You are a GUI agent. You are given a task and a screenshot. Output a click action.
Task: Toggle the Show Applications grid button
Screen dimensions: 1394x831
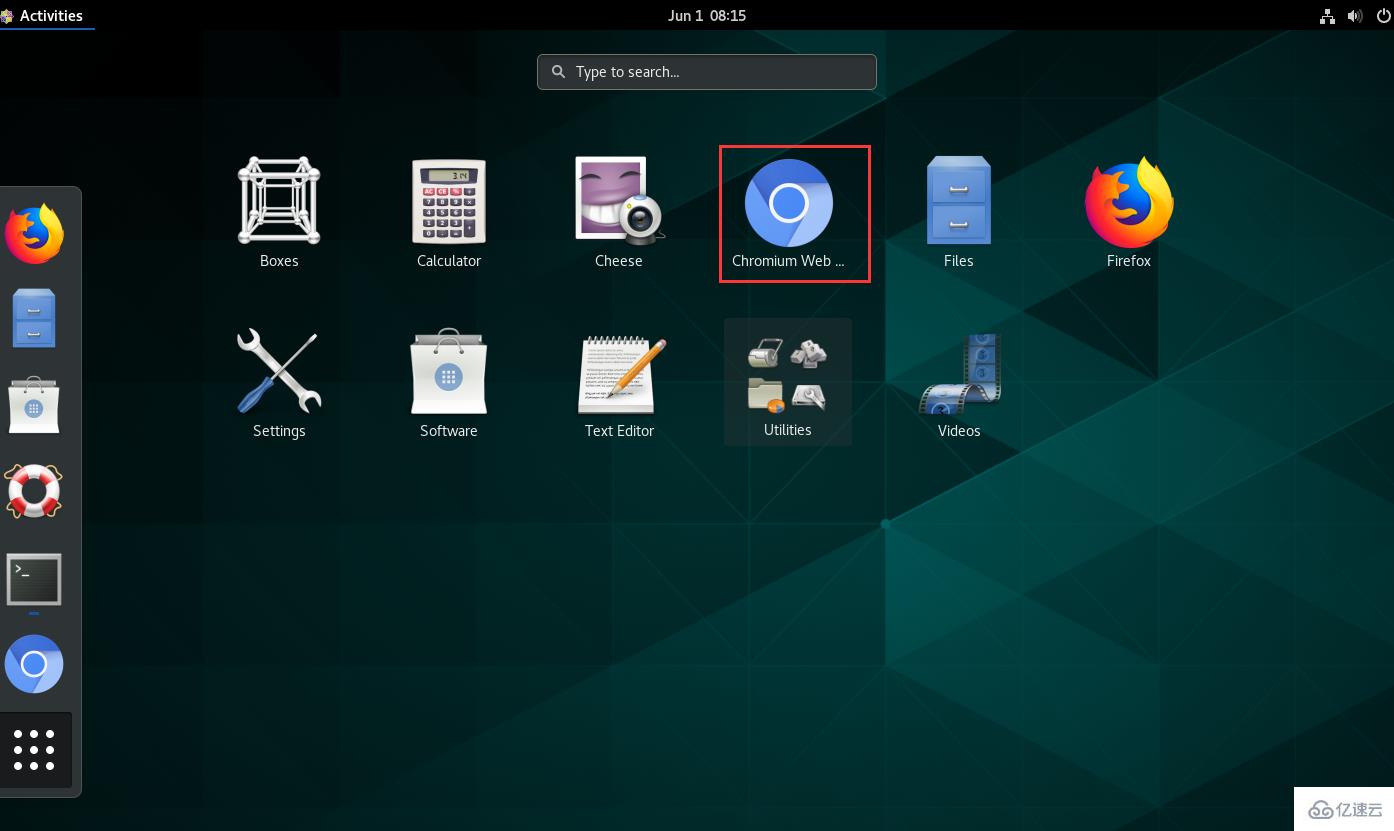coord(34,750)
